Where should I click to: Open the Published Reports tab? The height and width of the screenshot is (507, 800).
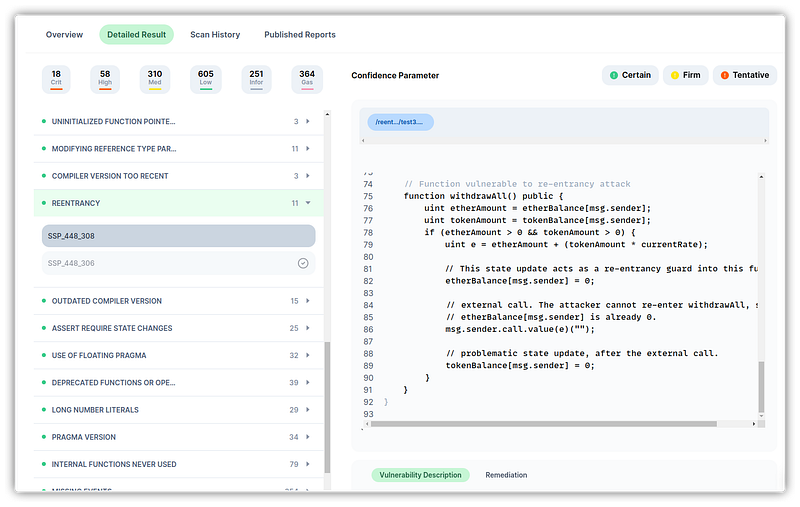pyautogui.click(x=300, y=35)
